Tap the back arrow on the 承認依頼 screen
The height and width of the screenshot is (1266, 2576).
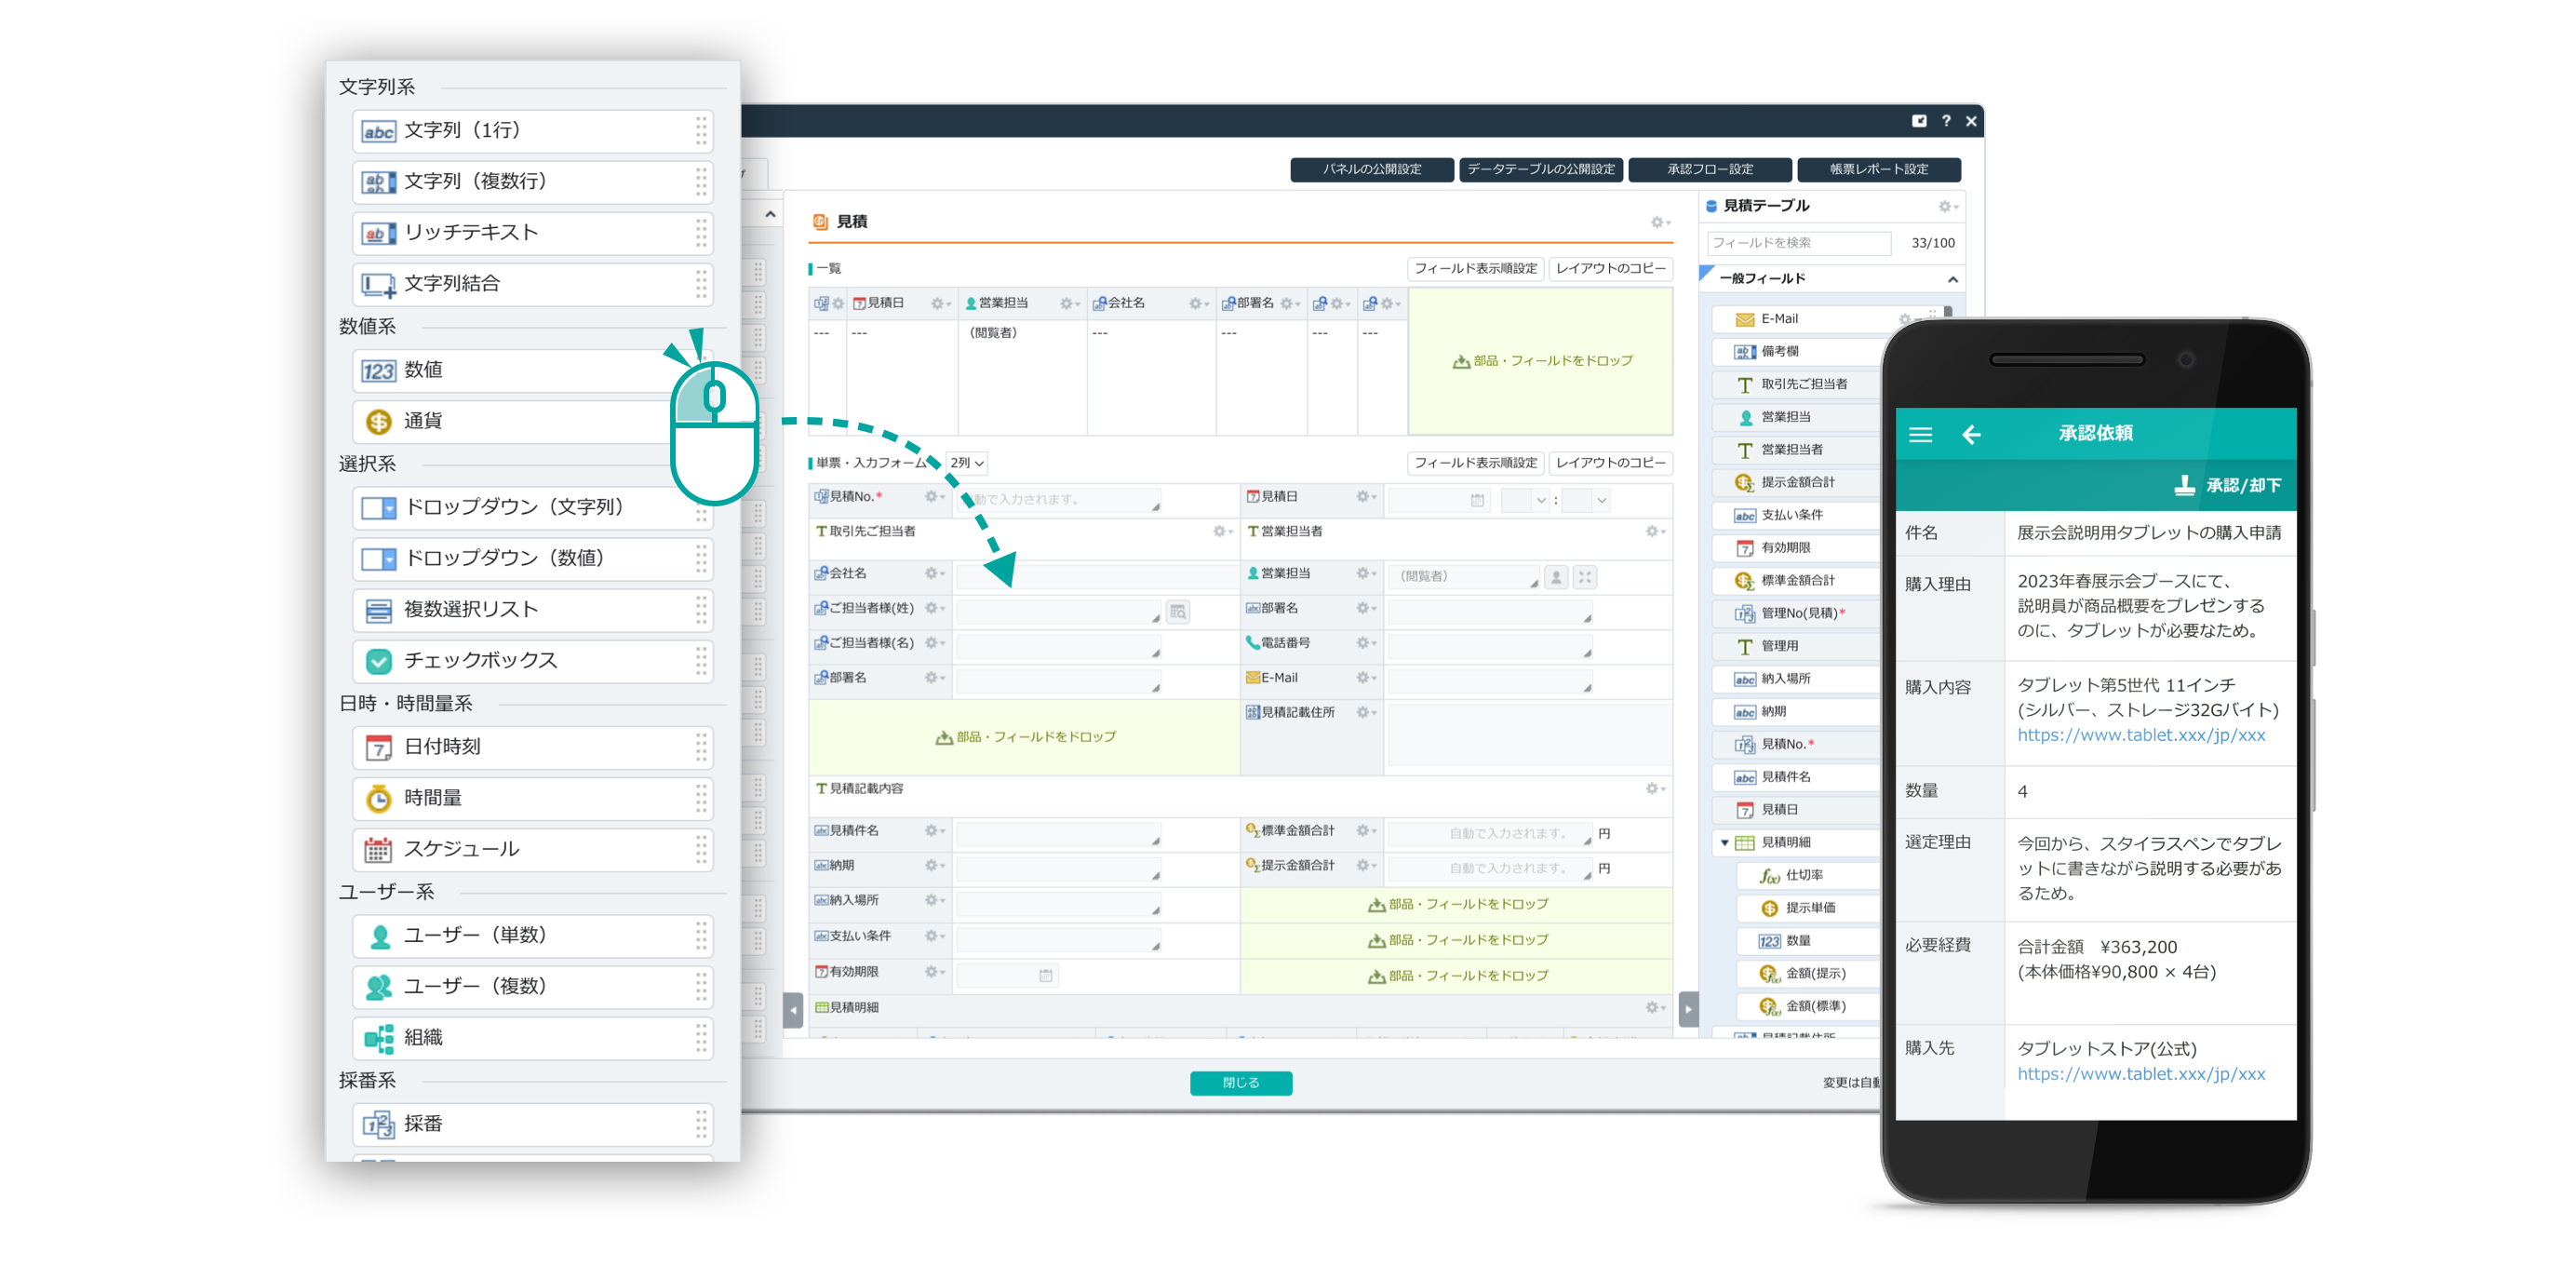1973,434
